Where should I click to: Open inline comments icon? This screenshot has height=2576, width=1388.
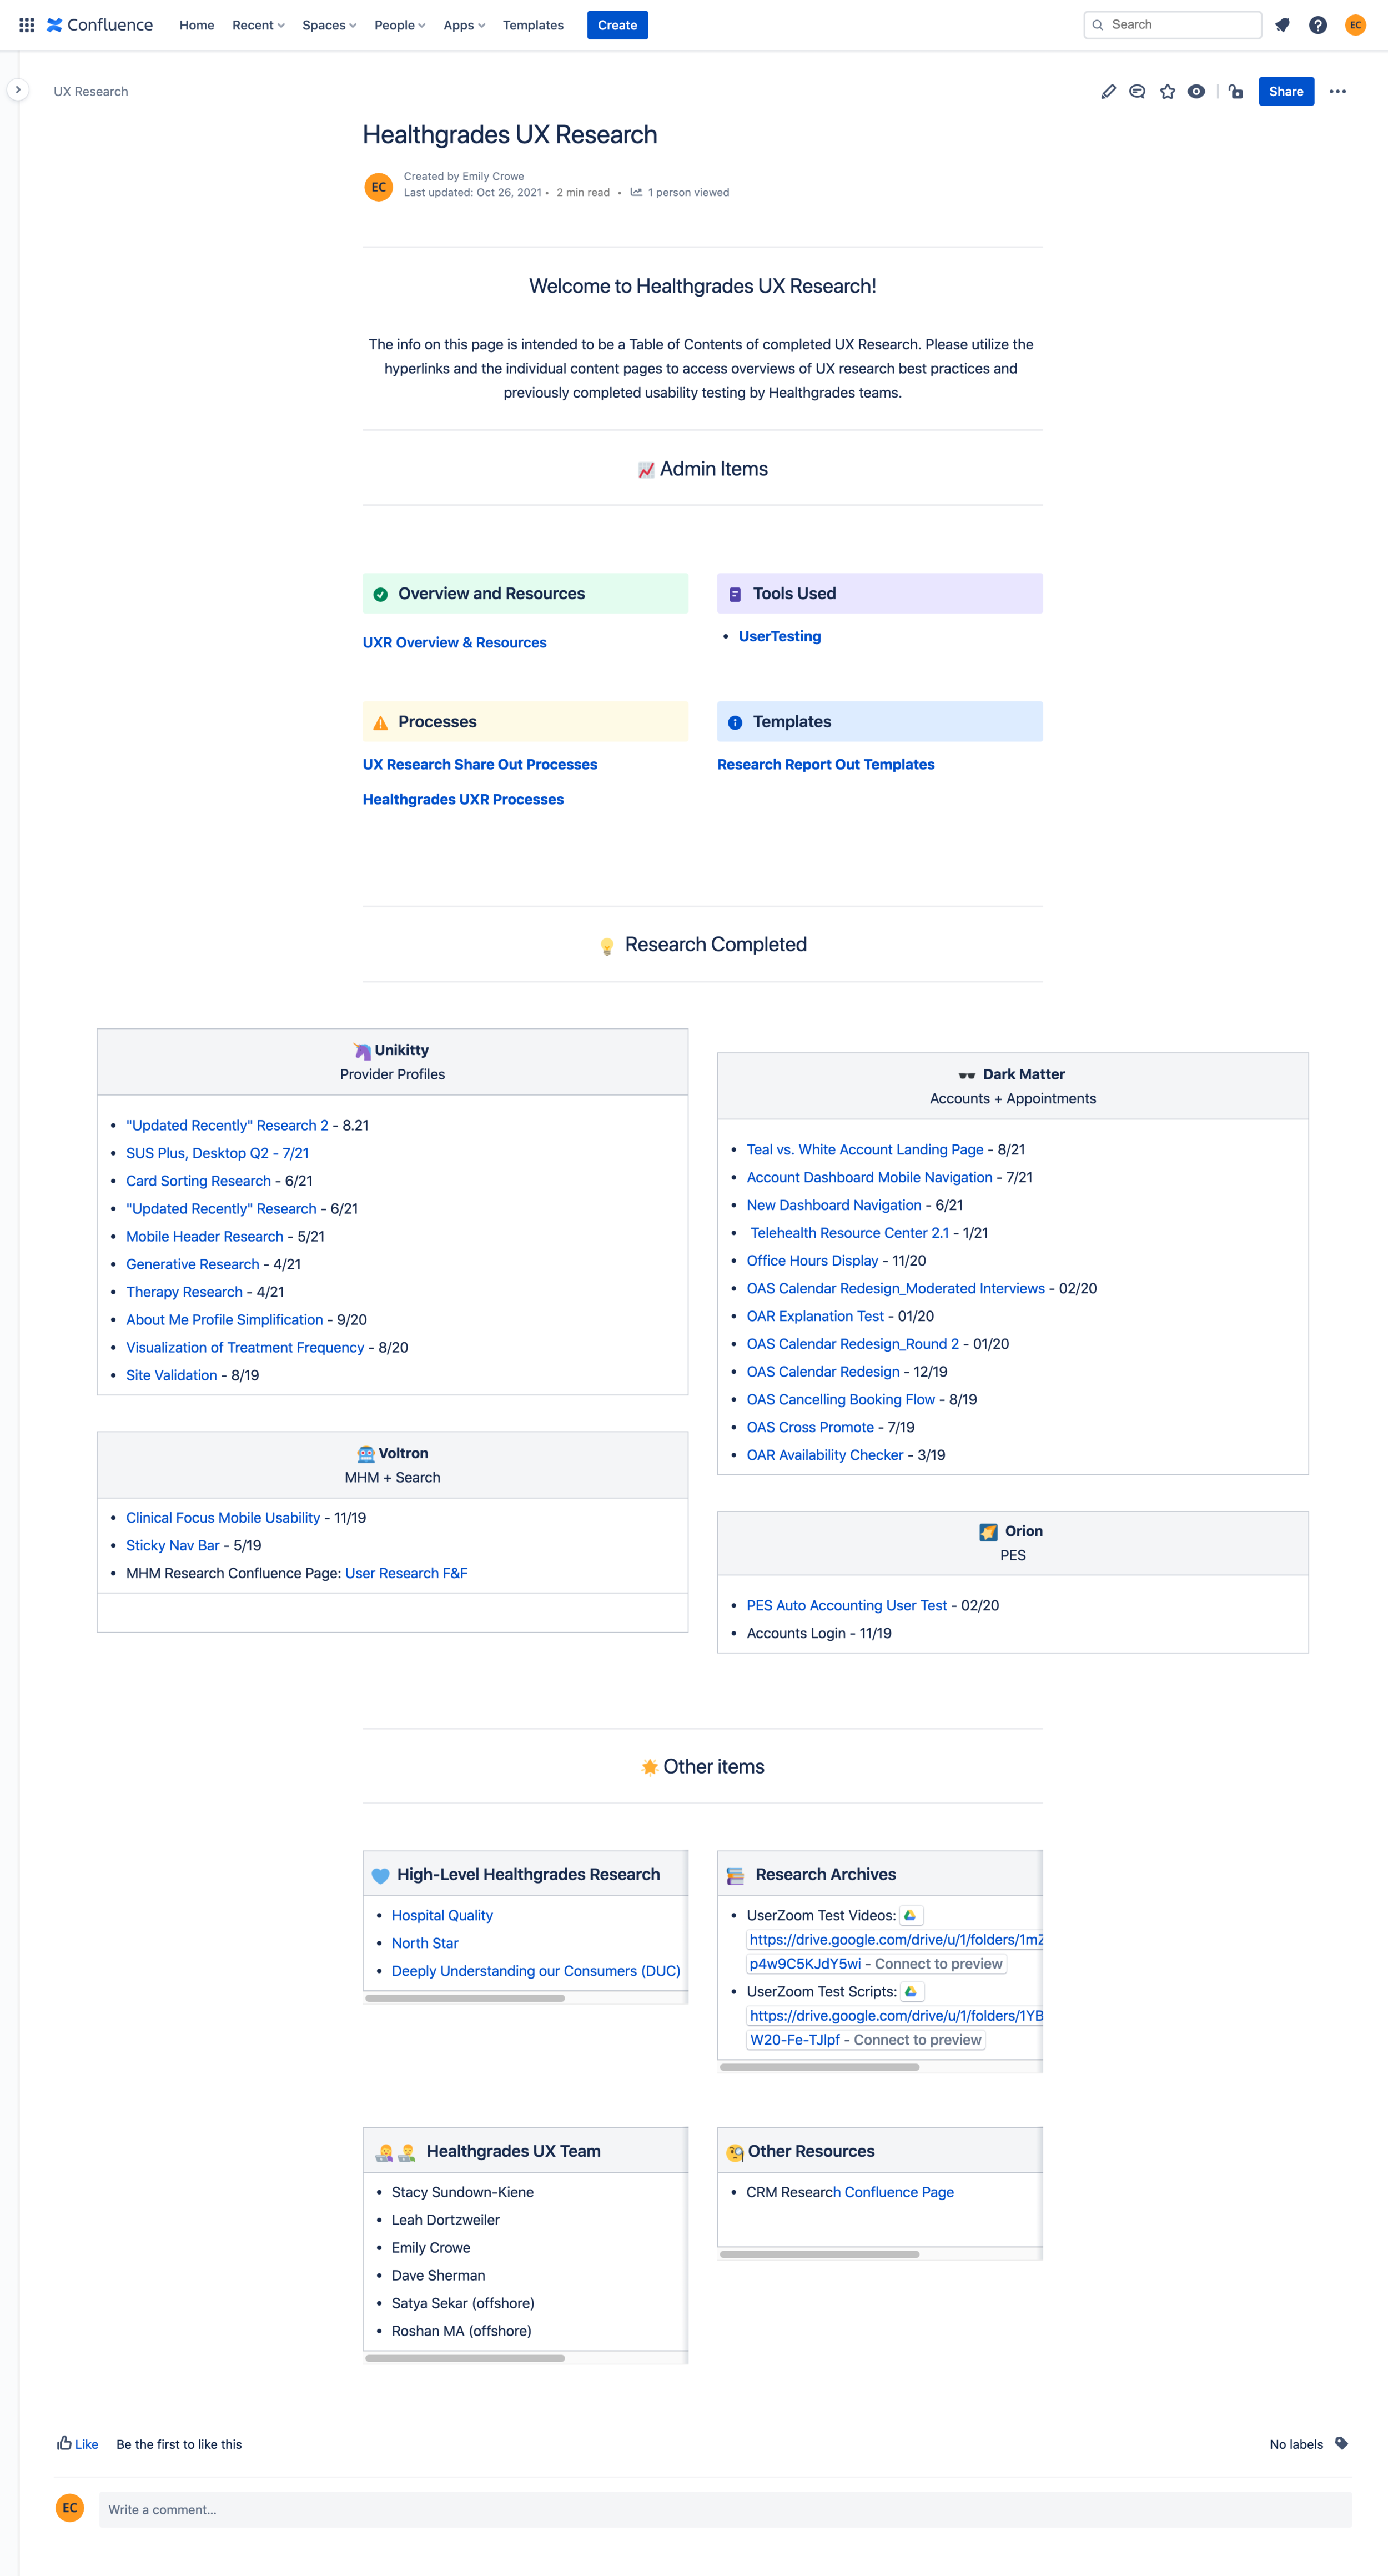pyautogui.click(x=1137, y=92)
